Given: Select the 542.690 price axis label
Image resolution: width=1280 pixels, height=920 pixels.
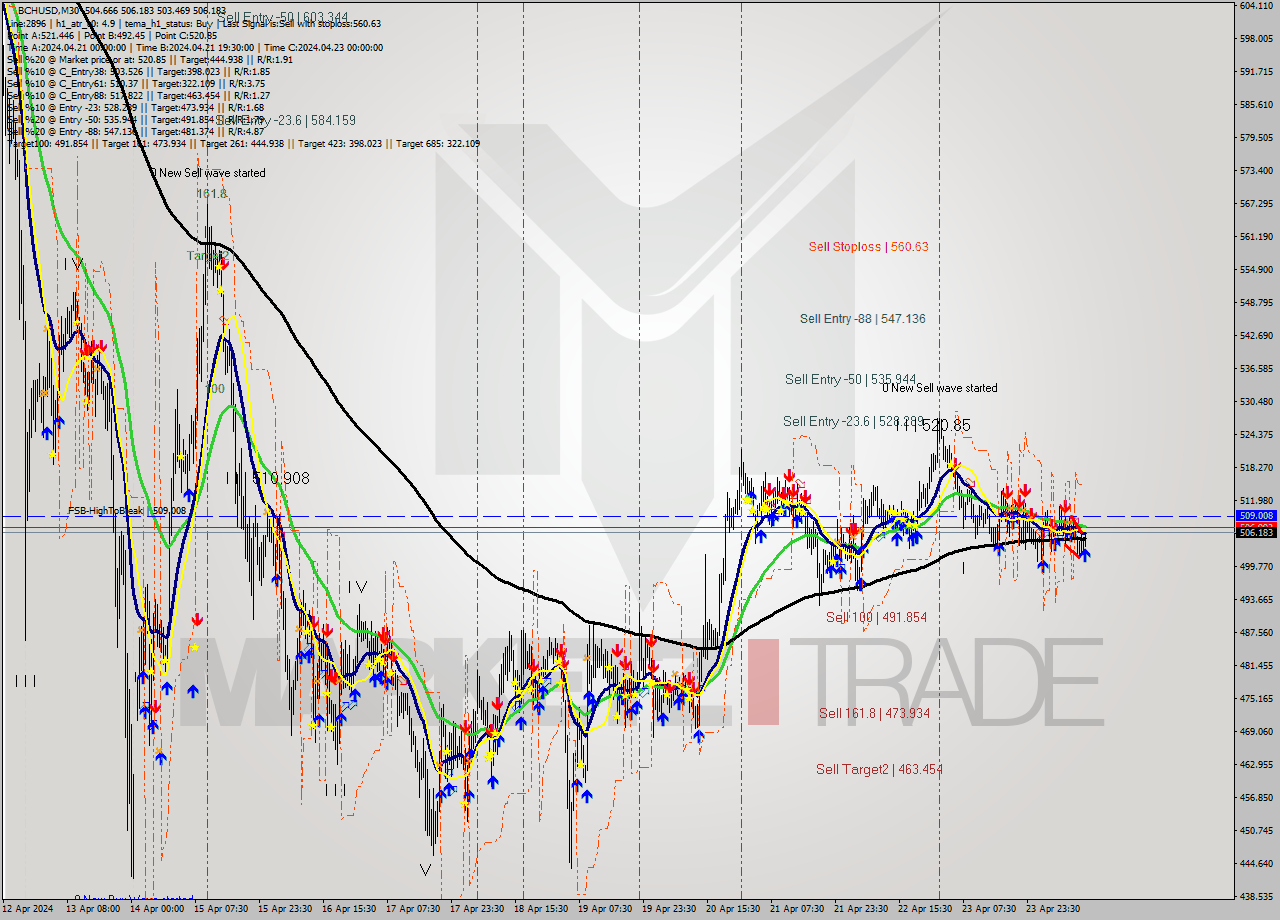Looking at the screenshot, I should click(1256, 335).
